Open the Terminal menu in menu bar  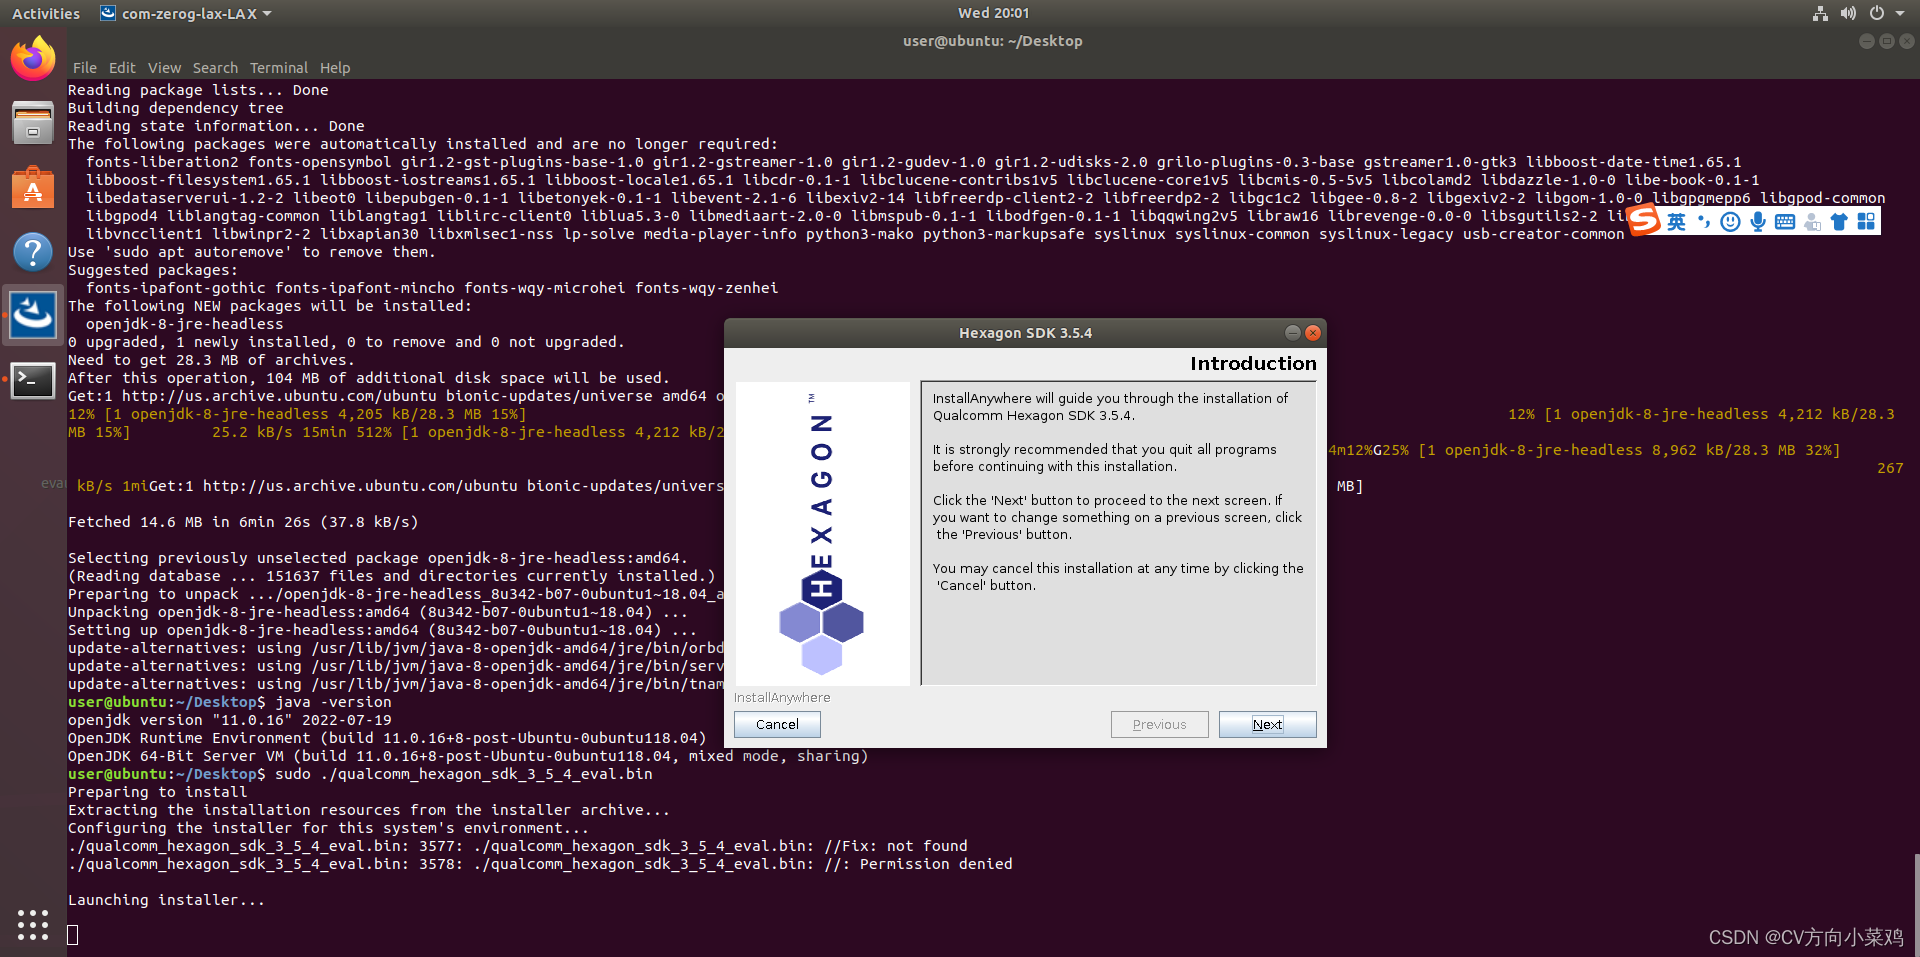click(279, 68)
